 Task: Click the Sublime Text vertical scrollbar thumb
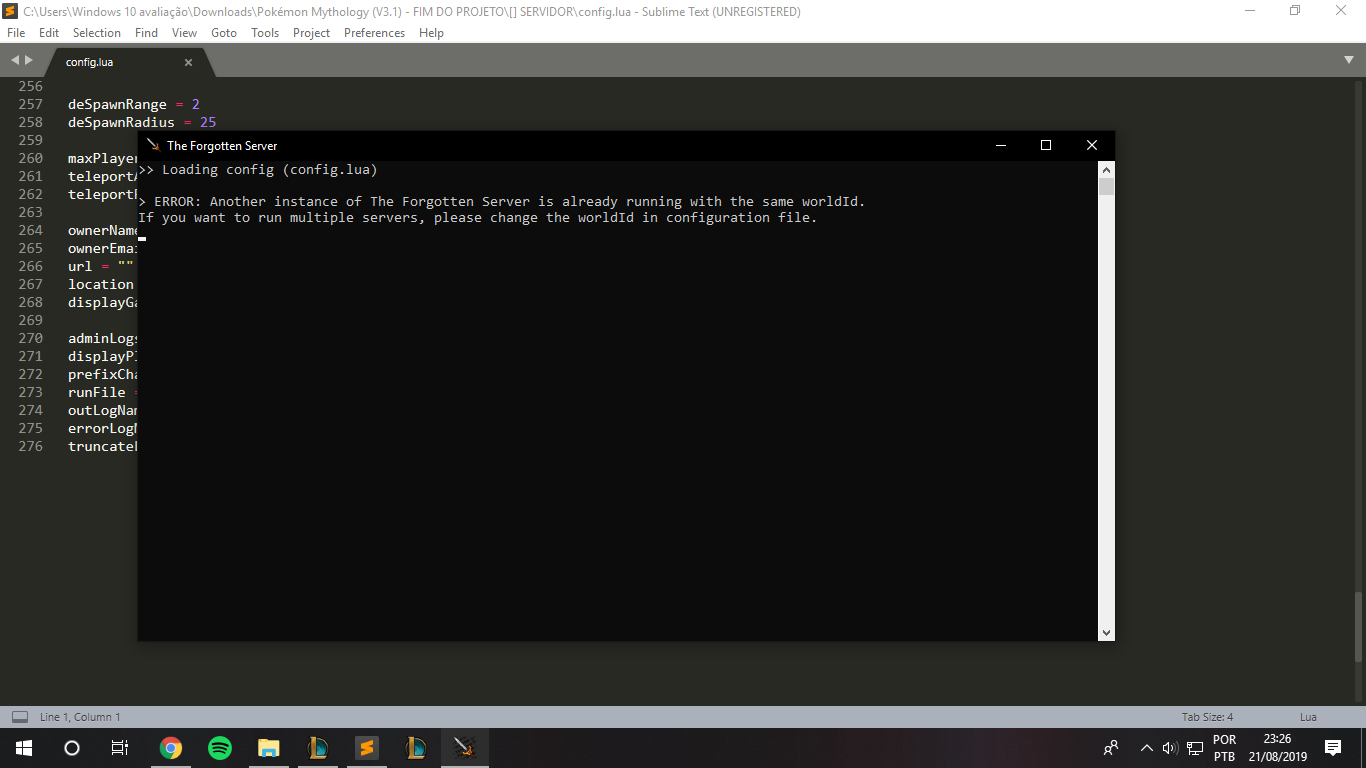pos(1358,627)
